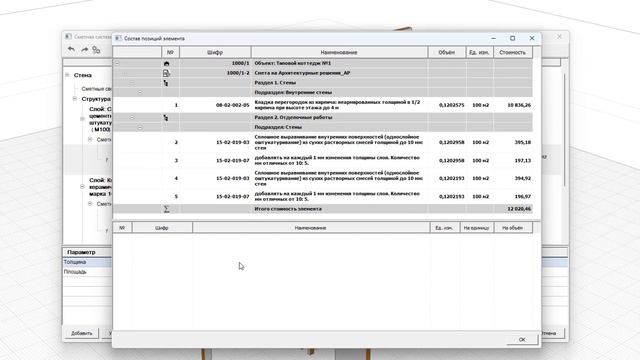
Task: Click the Шифр header in the lower table
Action: pyautogui.click(x=162, y=228)
